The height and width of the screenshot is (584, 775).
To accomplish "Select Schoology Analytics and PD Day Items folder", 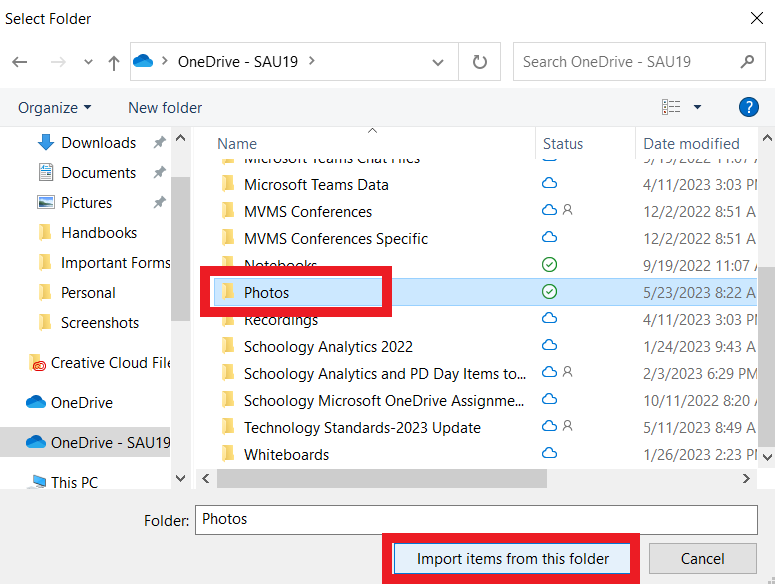I will (385, 374).
